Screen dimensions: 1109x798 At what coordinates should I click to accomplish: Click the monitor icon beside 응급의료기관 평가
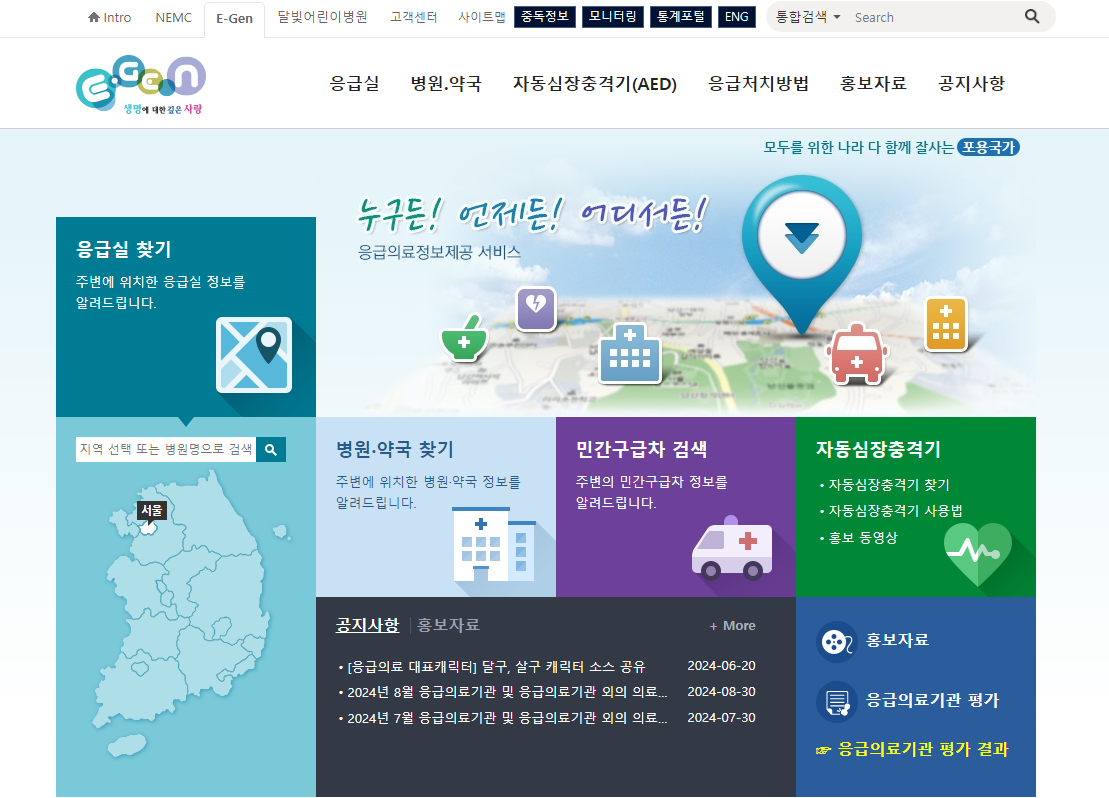click(837, 701)
